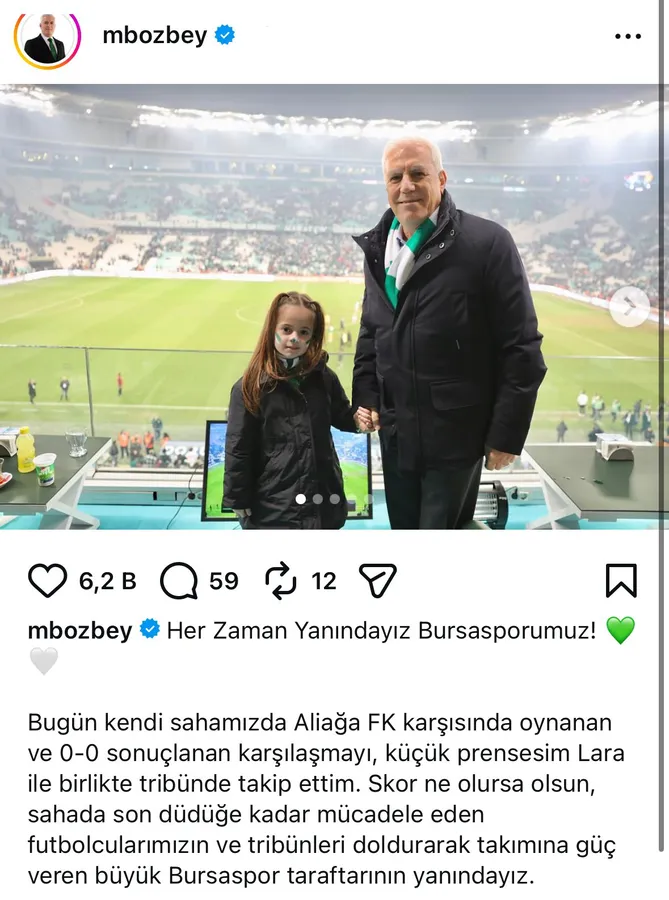Screen dimensions: 669x900
Task: View the 12 reposts count
Action: coord(324,581)
